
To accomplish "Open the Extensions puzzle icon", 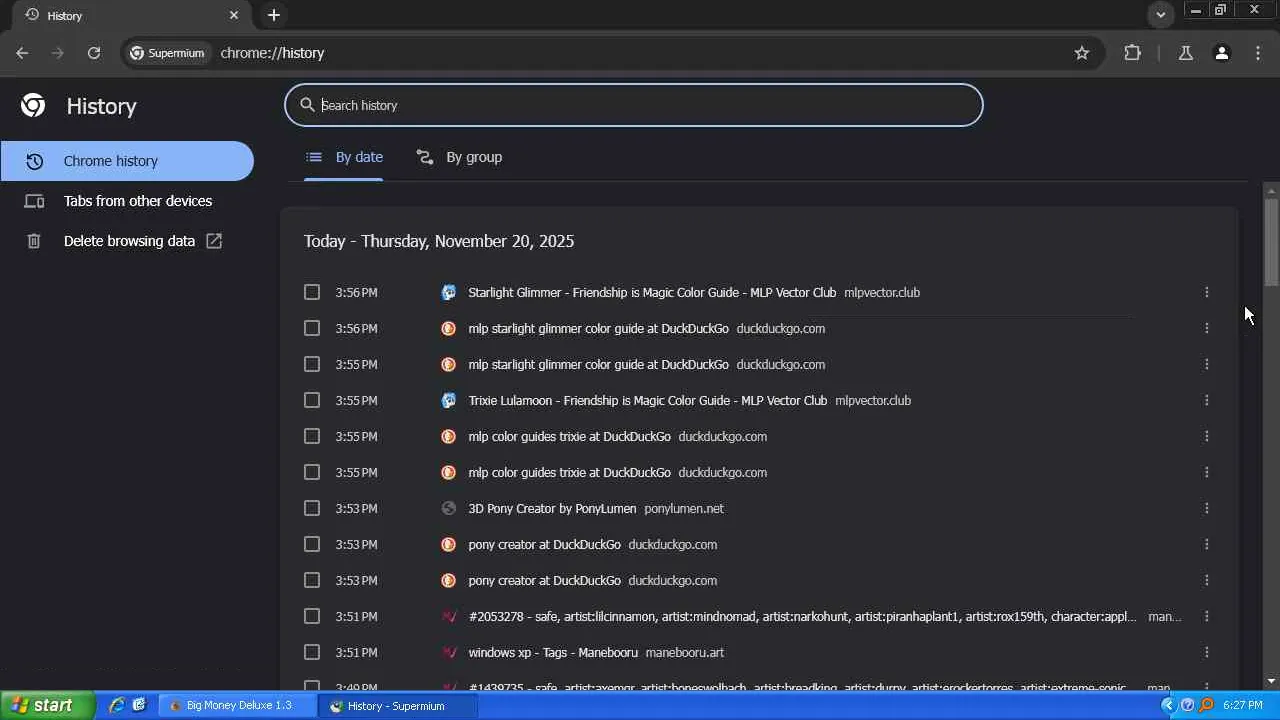I will [x=1132, y=53].
